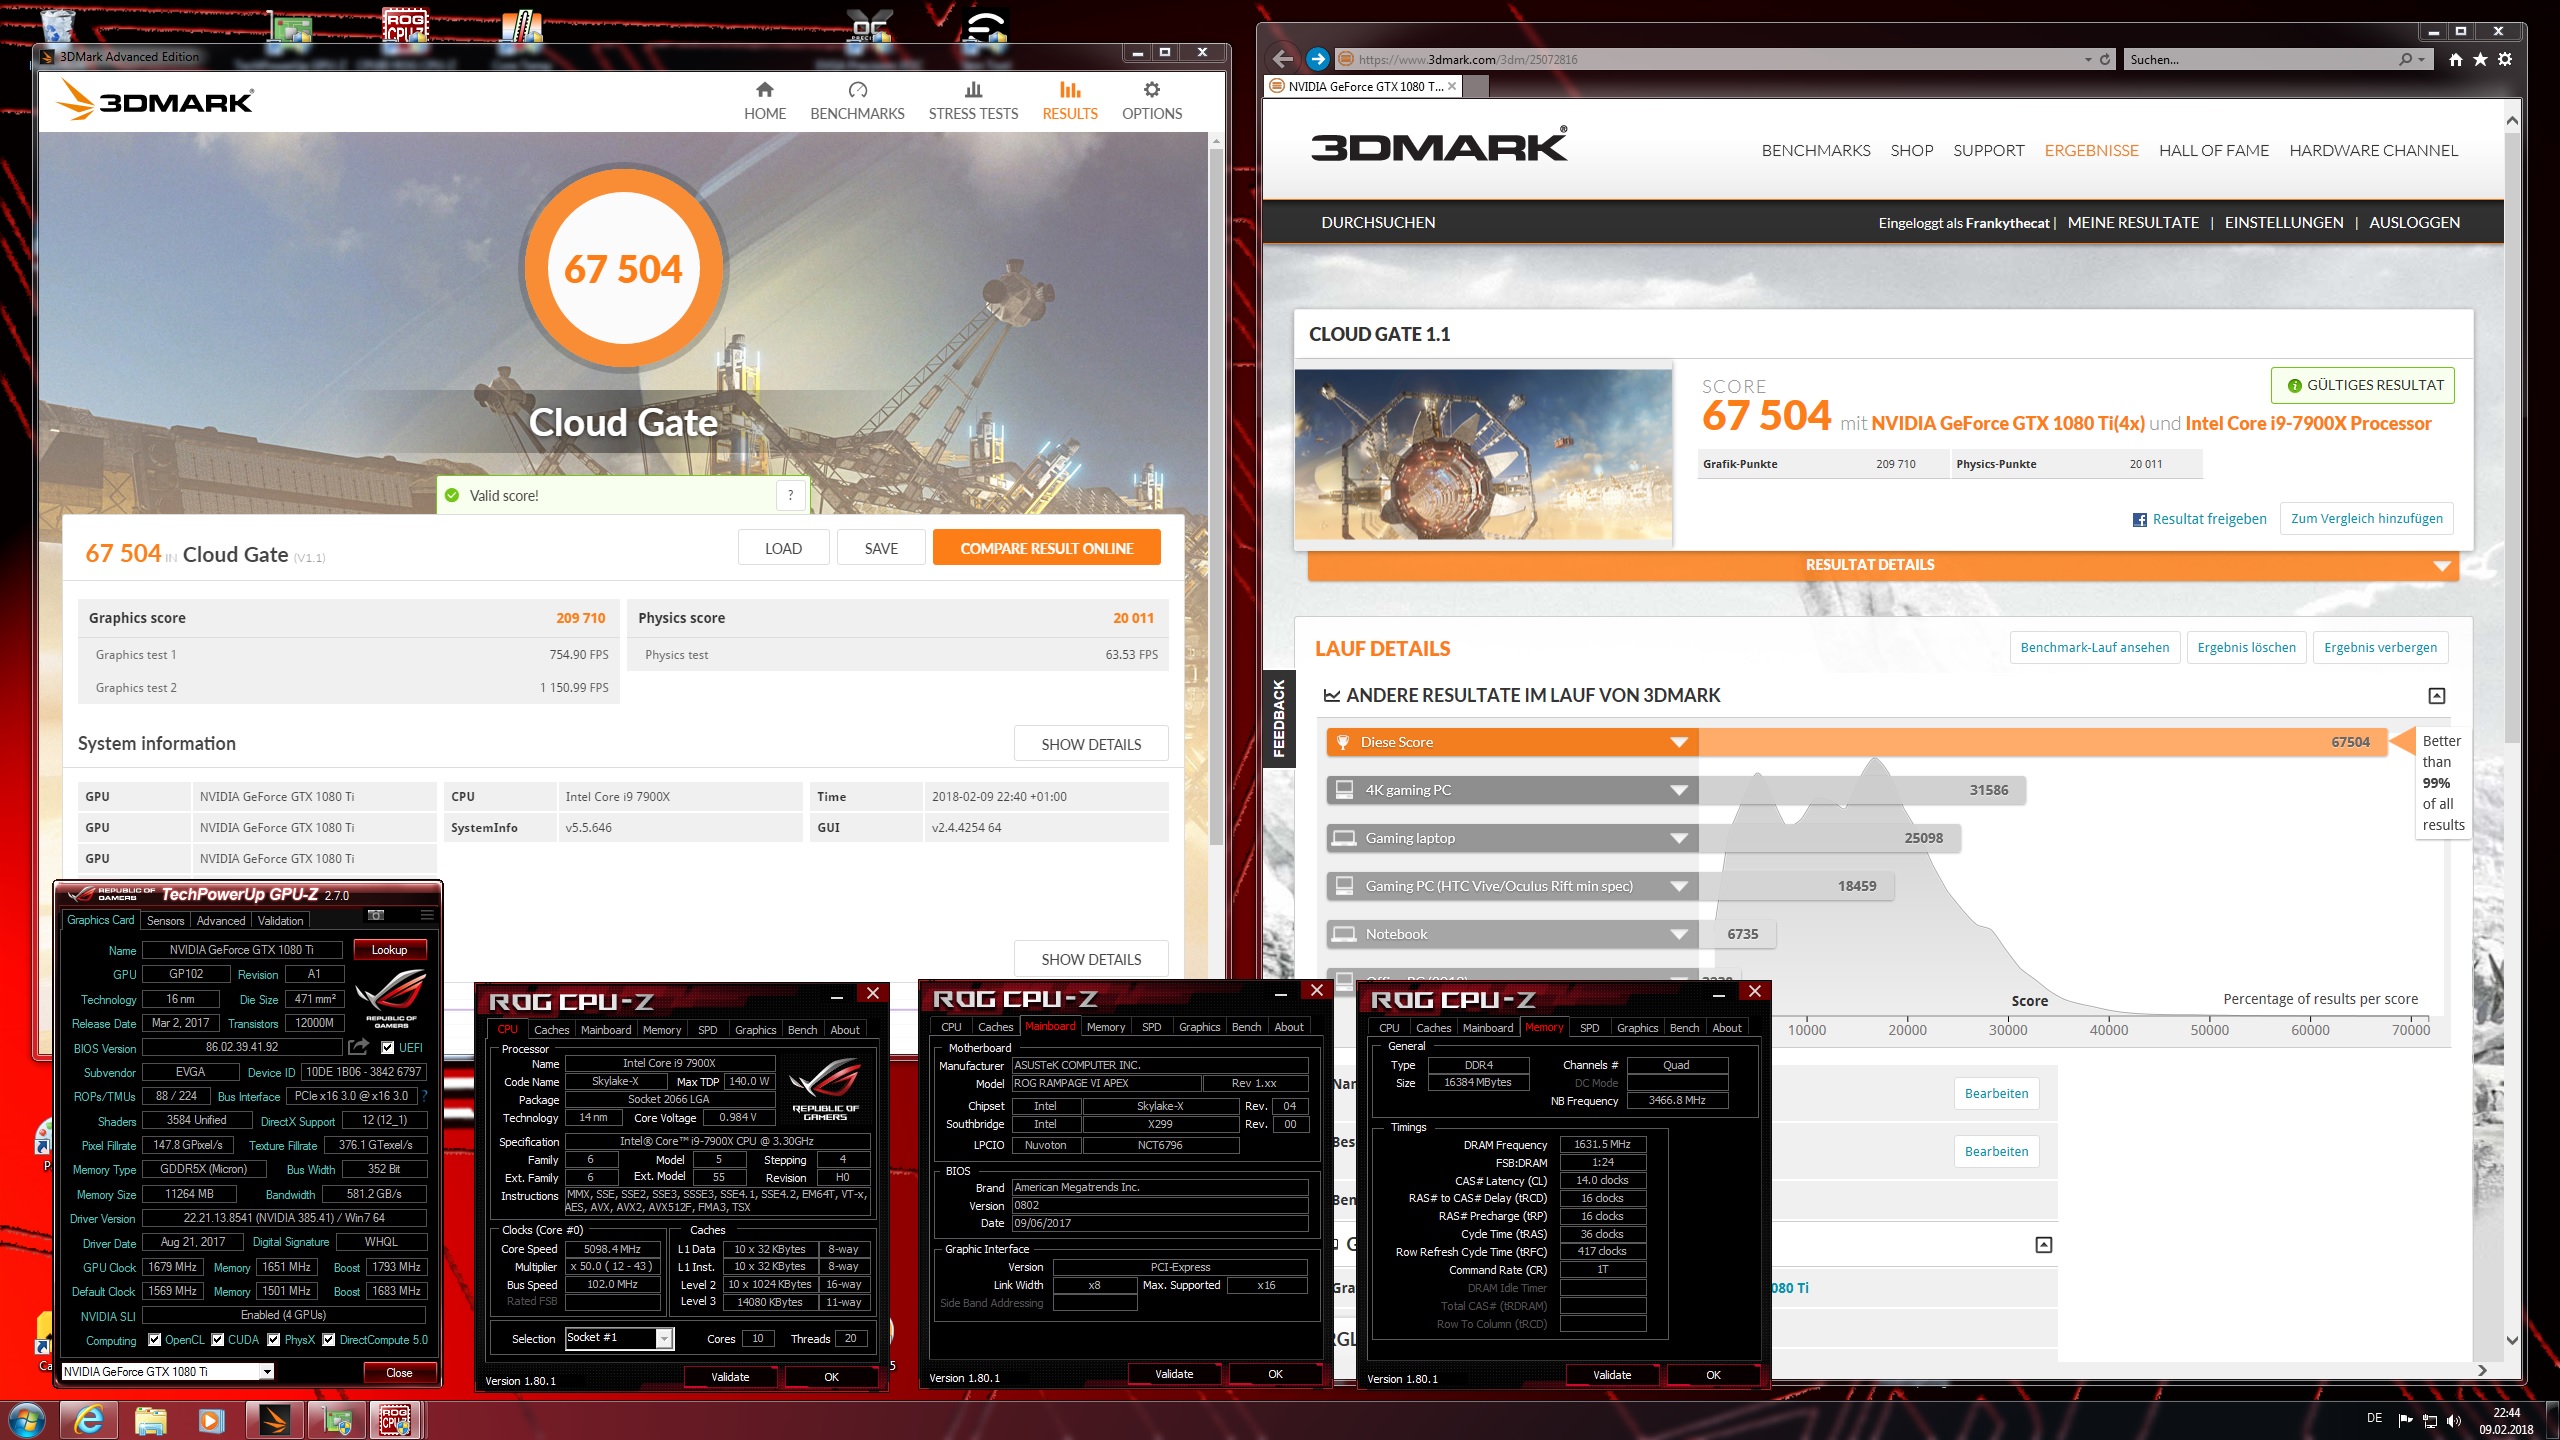Open SPD tab in Memory CPU-Z window
Viewport: 2560px width, 1440px height.
(x=1589, y=1028)
